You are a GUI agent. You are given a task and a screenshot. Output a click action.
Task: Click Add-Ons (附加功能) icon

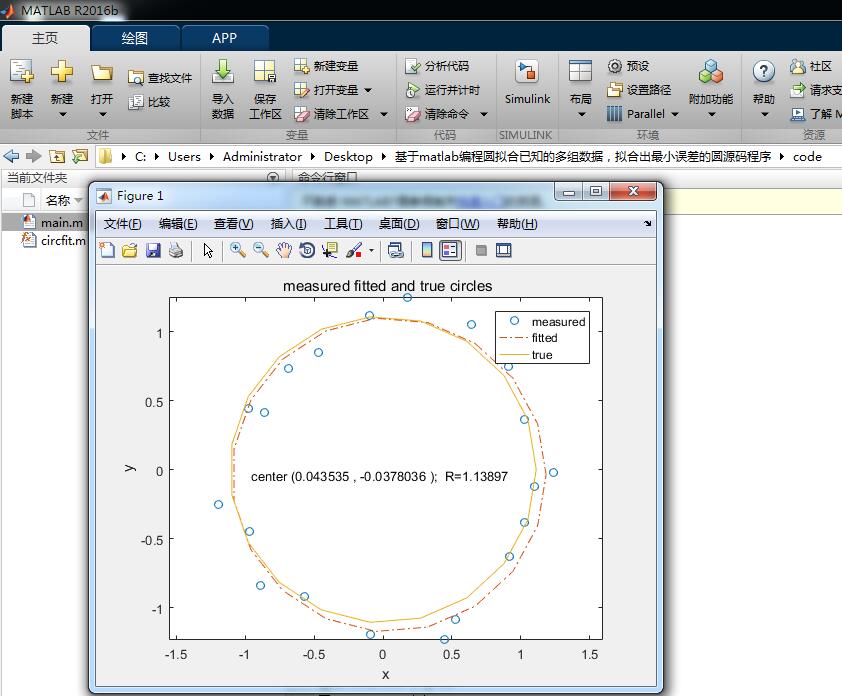pos(711,71)
